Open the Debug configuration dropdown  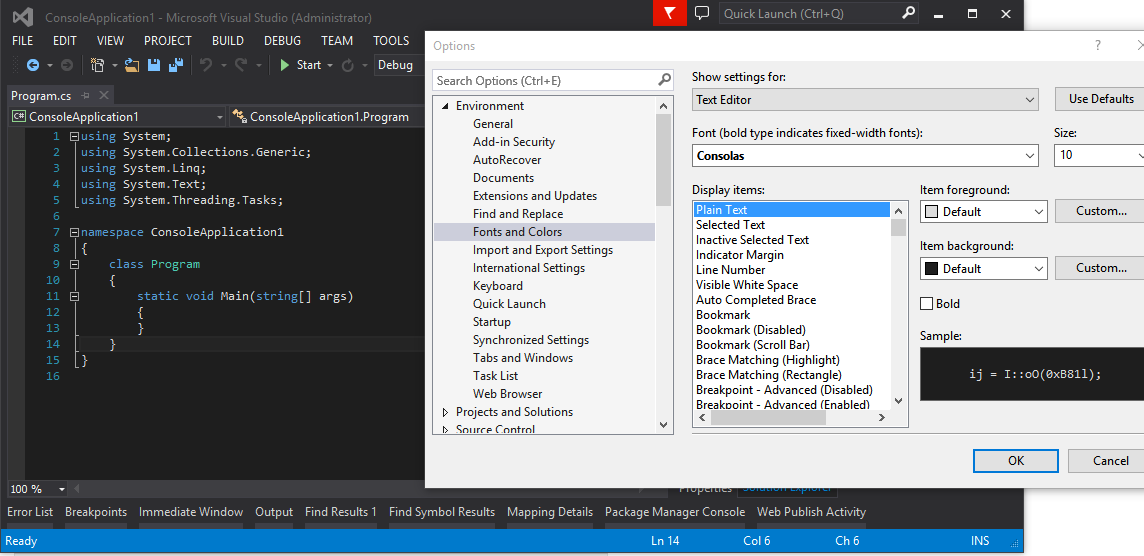click(398, 65)
